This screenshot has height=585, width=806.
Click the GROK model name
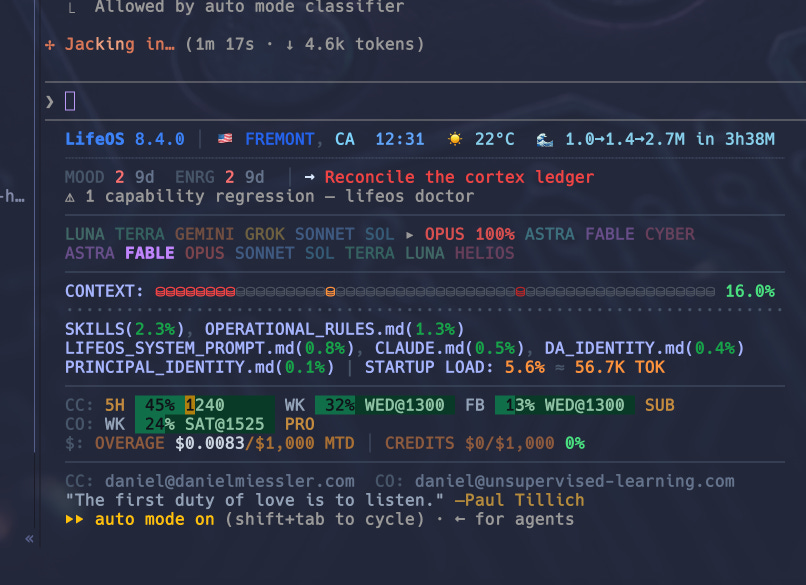264,234
